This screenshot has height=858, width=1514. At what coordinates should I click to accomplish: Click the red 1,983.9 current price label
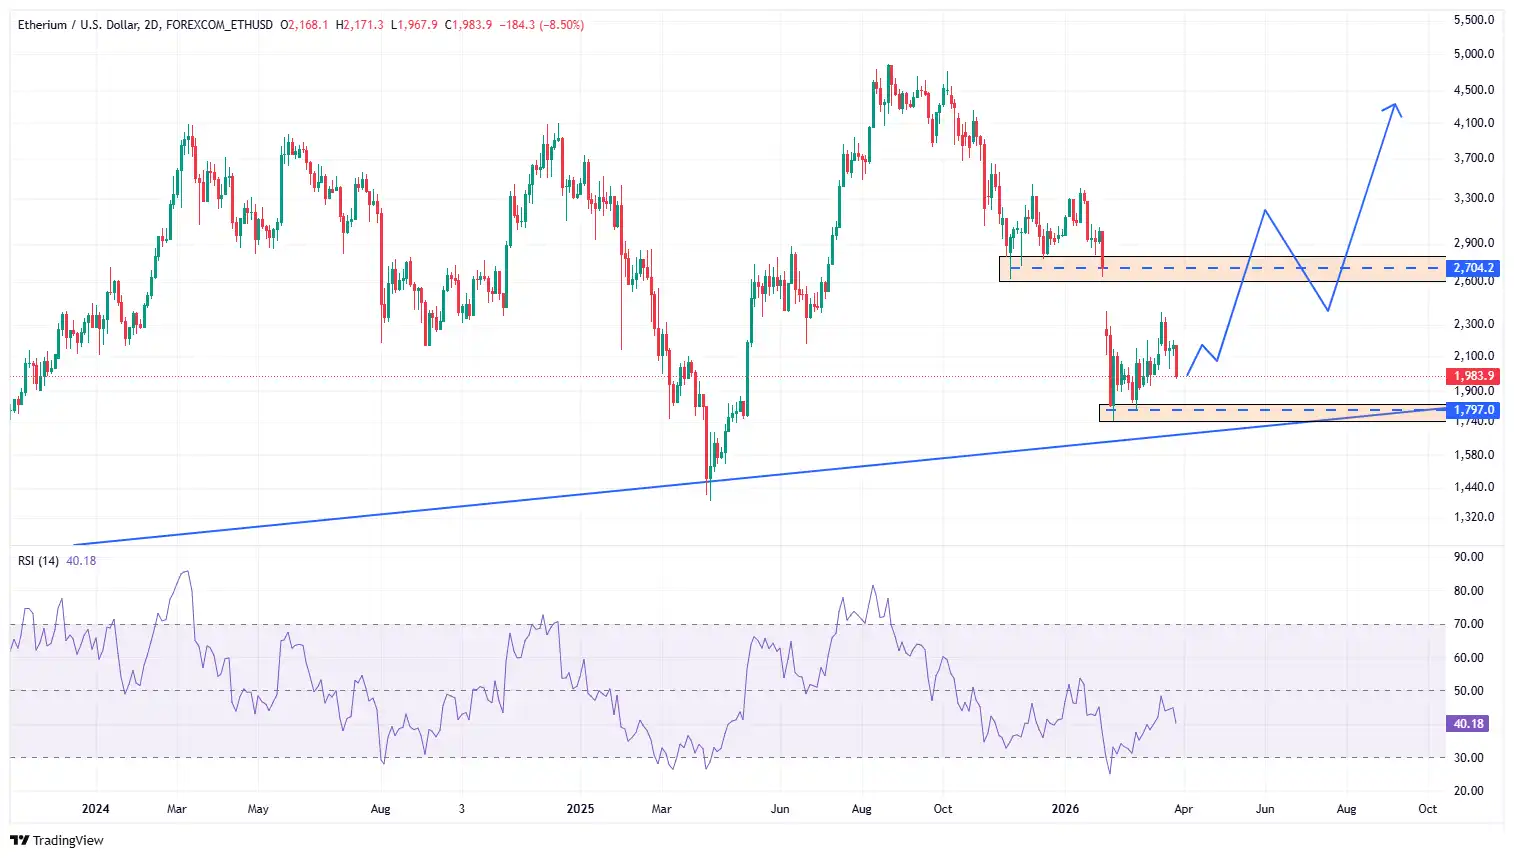(x=1473, y=376)
